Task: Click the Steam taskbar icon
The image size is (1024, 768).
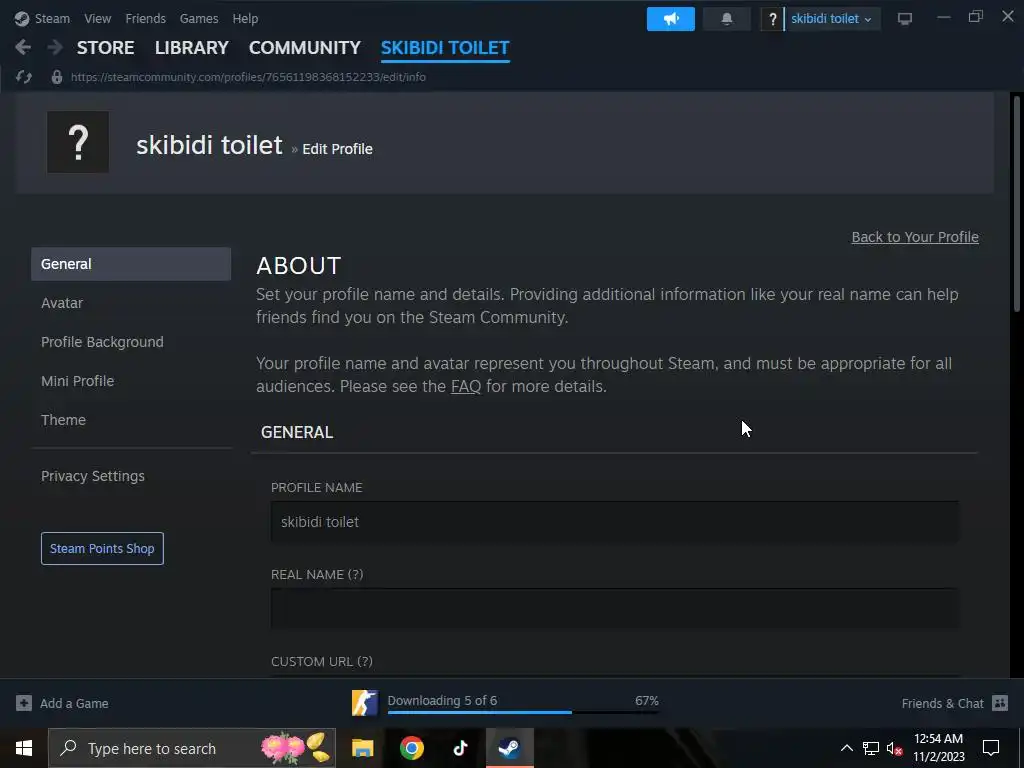Action: pos(509,748)
